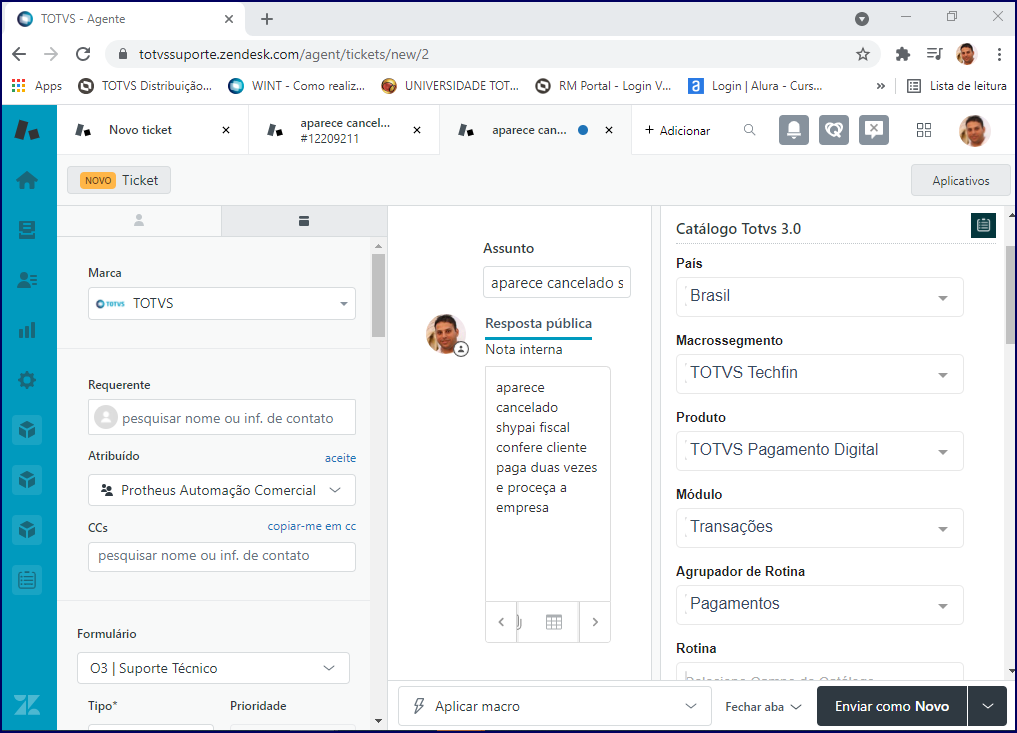
Task: Click the message-with-X toolbar icon
Action: [x=874, y=130]
